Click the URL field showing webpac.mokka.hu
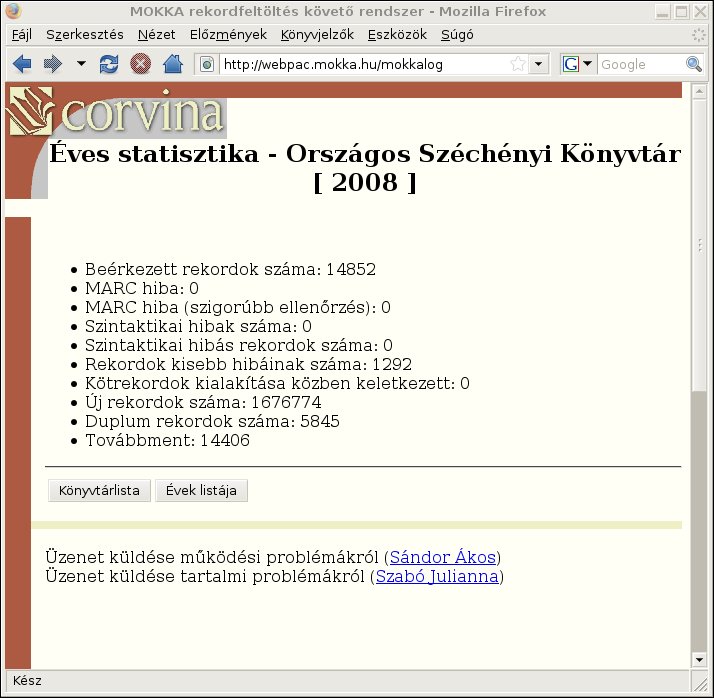The image size is (714, 698). (x=364, y=64)
